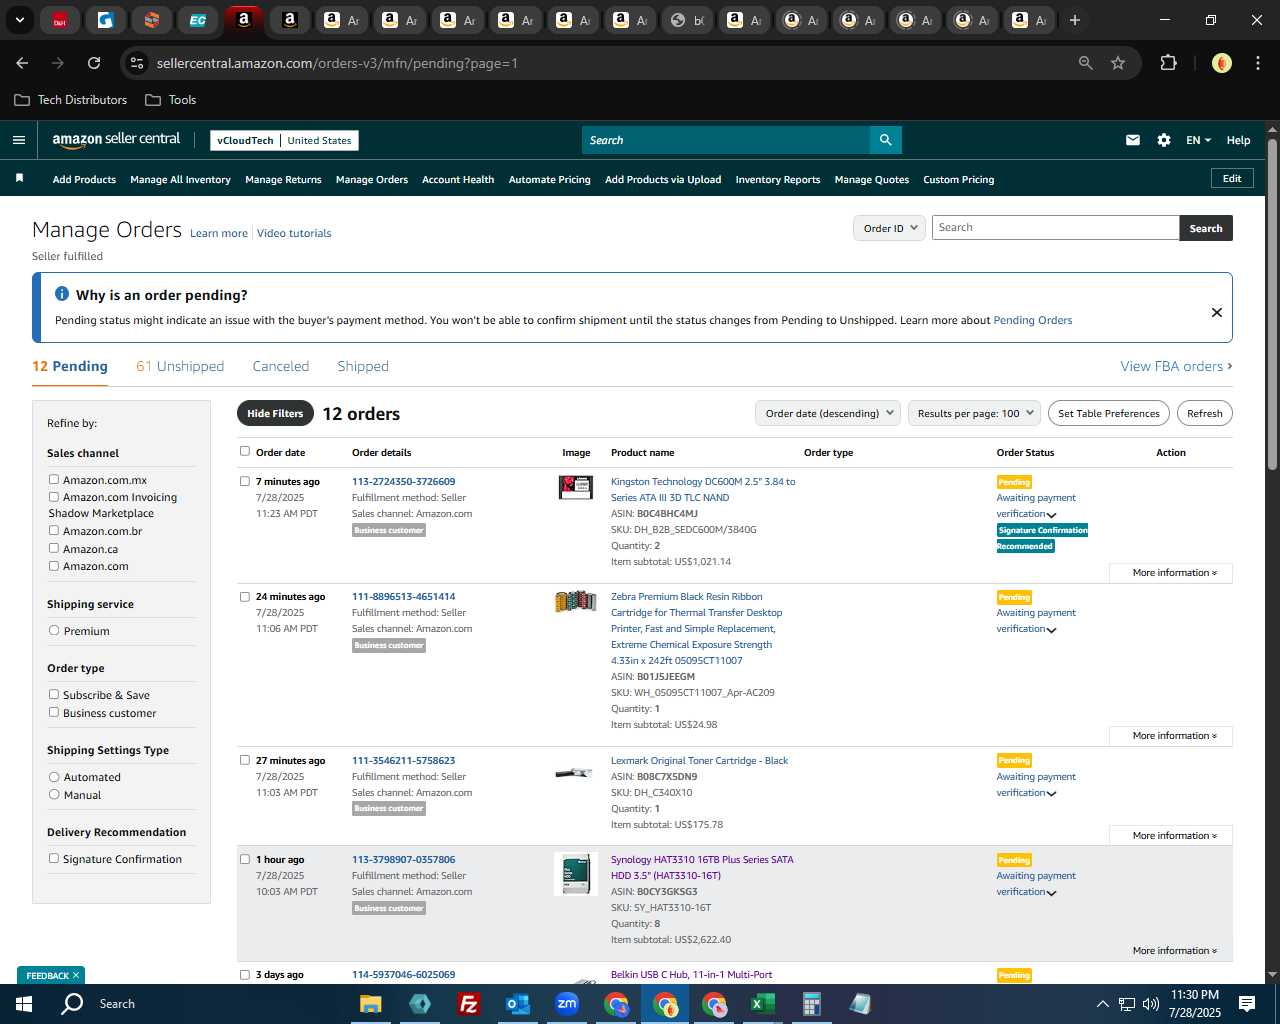This screenshot has height=1024, width=1280.
Task: Open the Chrome profile avatar
Action: (x=1221, y=63)
